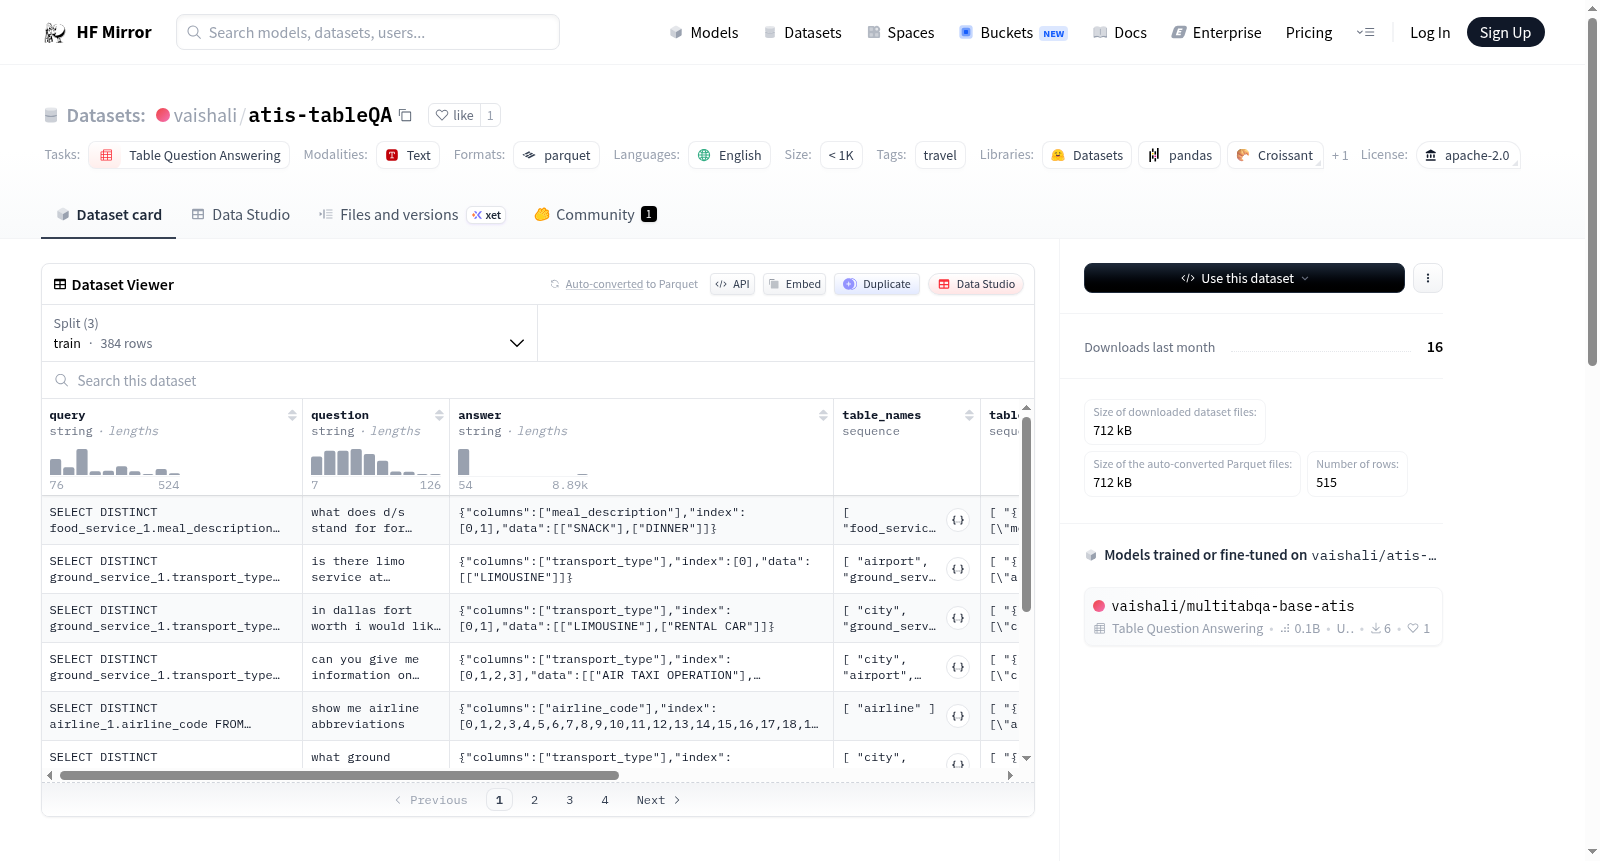The height and width of the screenshot is (861, 1600).
Task: Select the Text modality tag
Action: coord(408,155)
